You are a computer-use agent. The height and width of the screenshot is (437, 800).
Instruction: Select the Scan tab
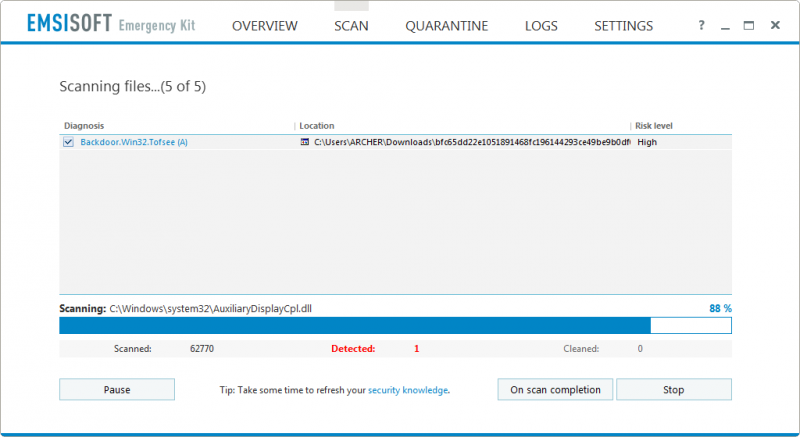tap(351, 26)
